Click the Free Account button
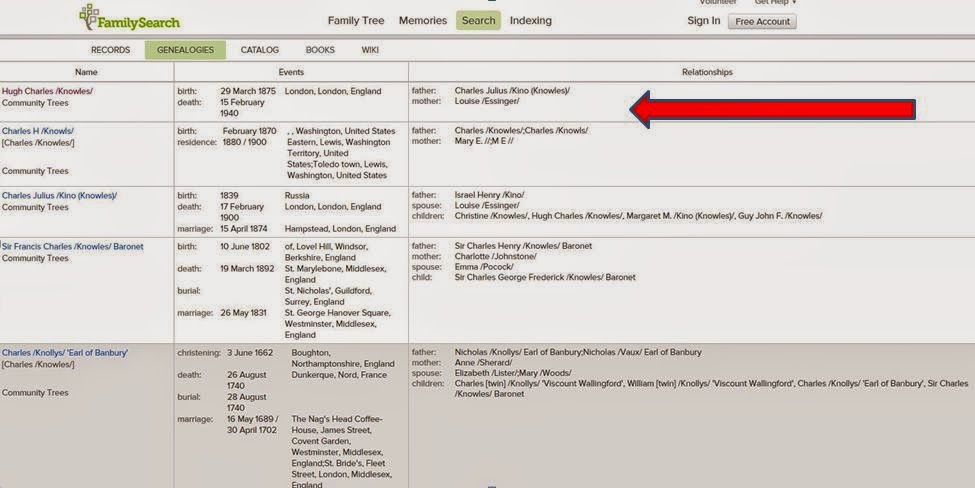The width and height of the screenshot is (975, 488). click(762, 21)
